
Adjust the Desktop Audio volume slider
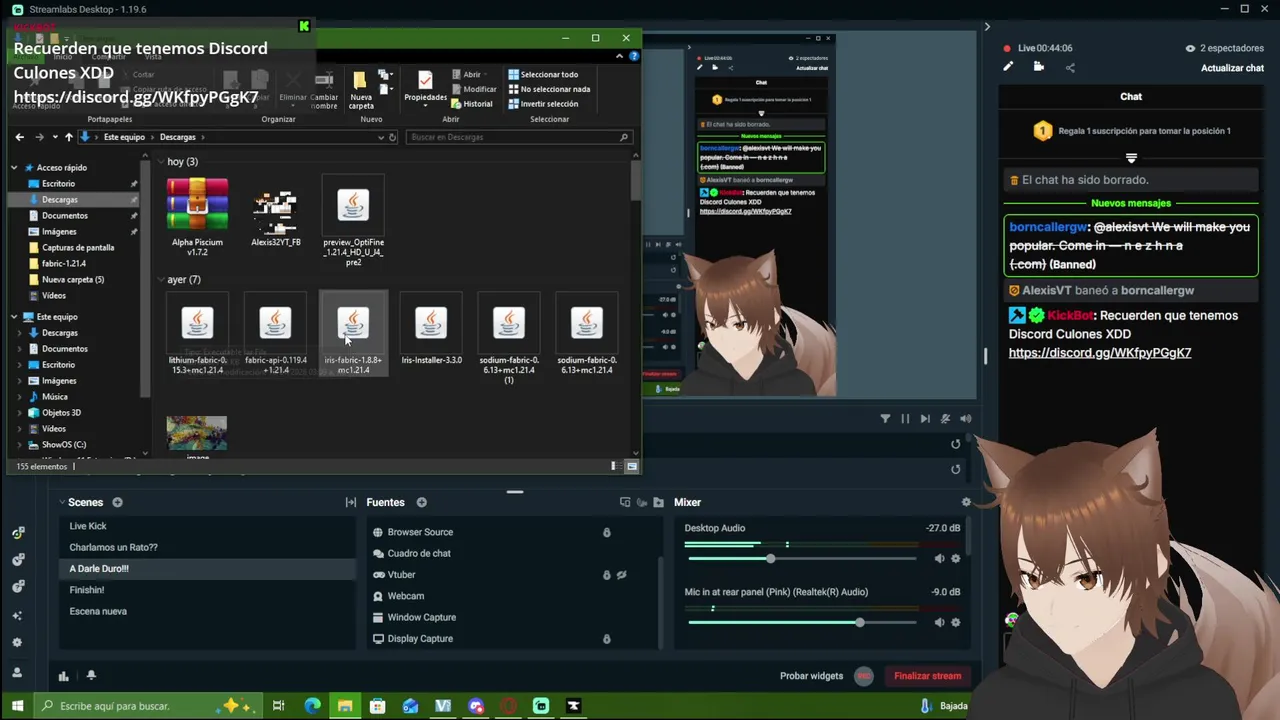(x=802, y=558)
